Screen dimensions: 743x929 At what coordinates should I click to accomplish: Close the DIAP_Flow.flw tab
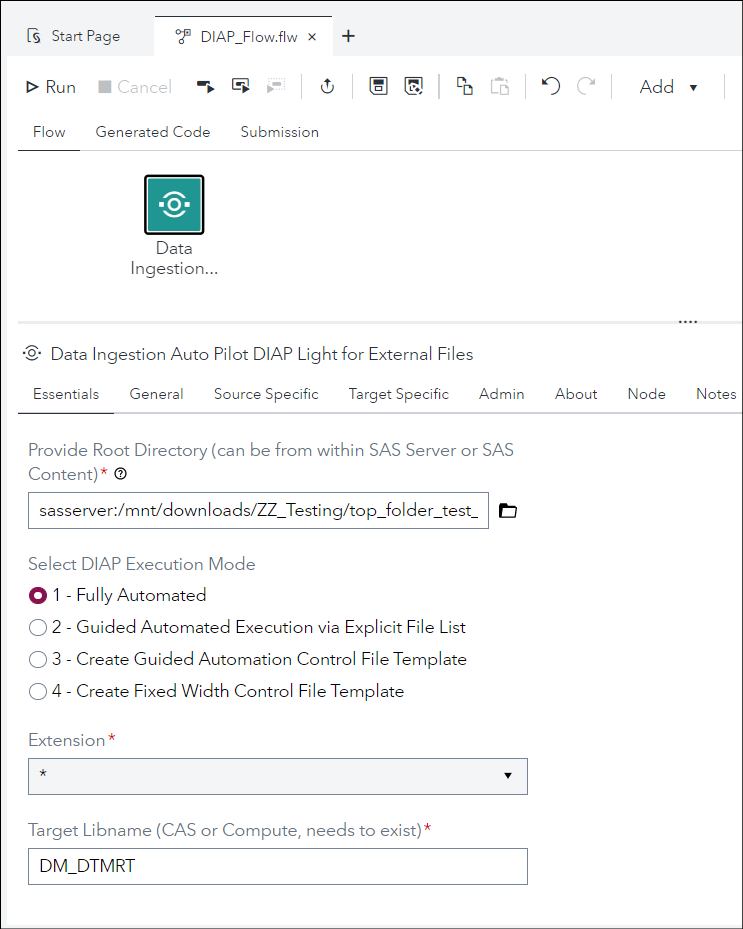coord(312,37)
